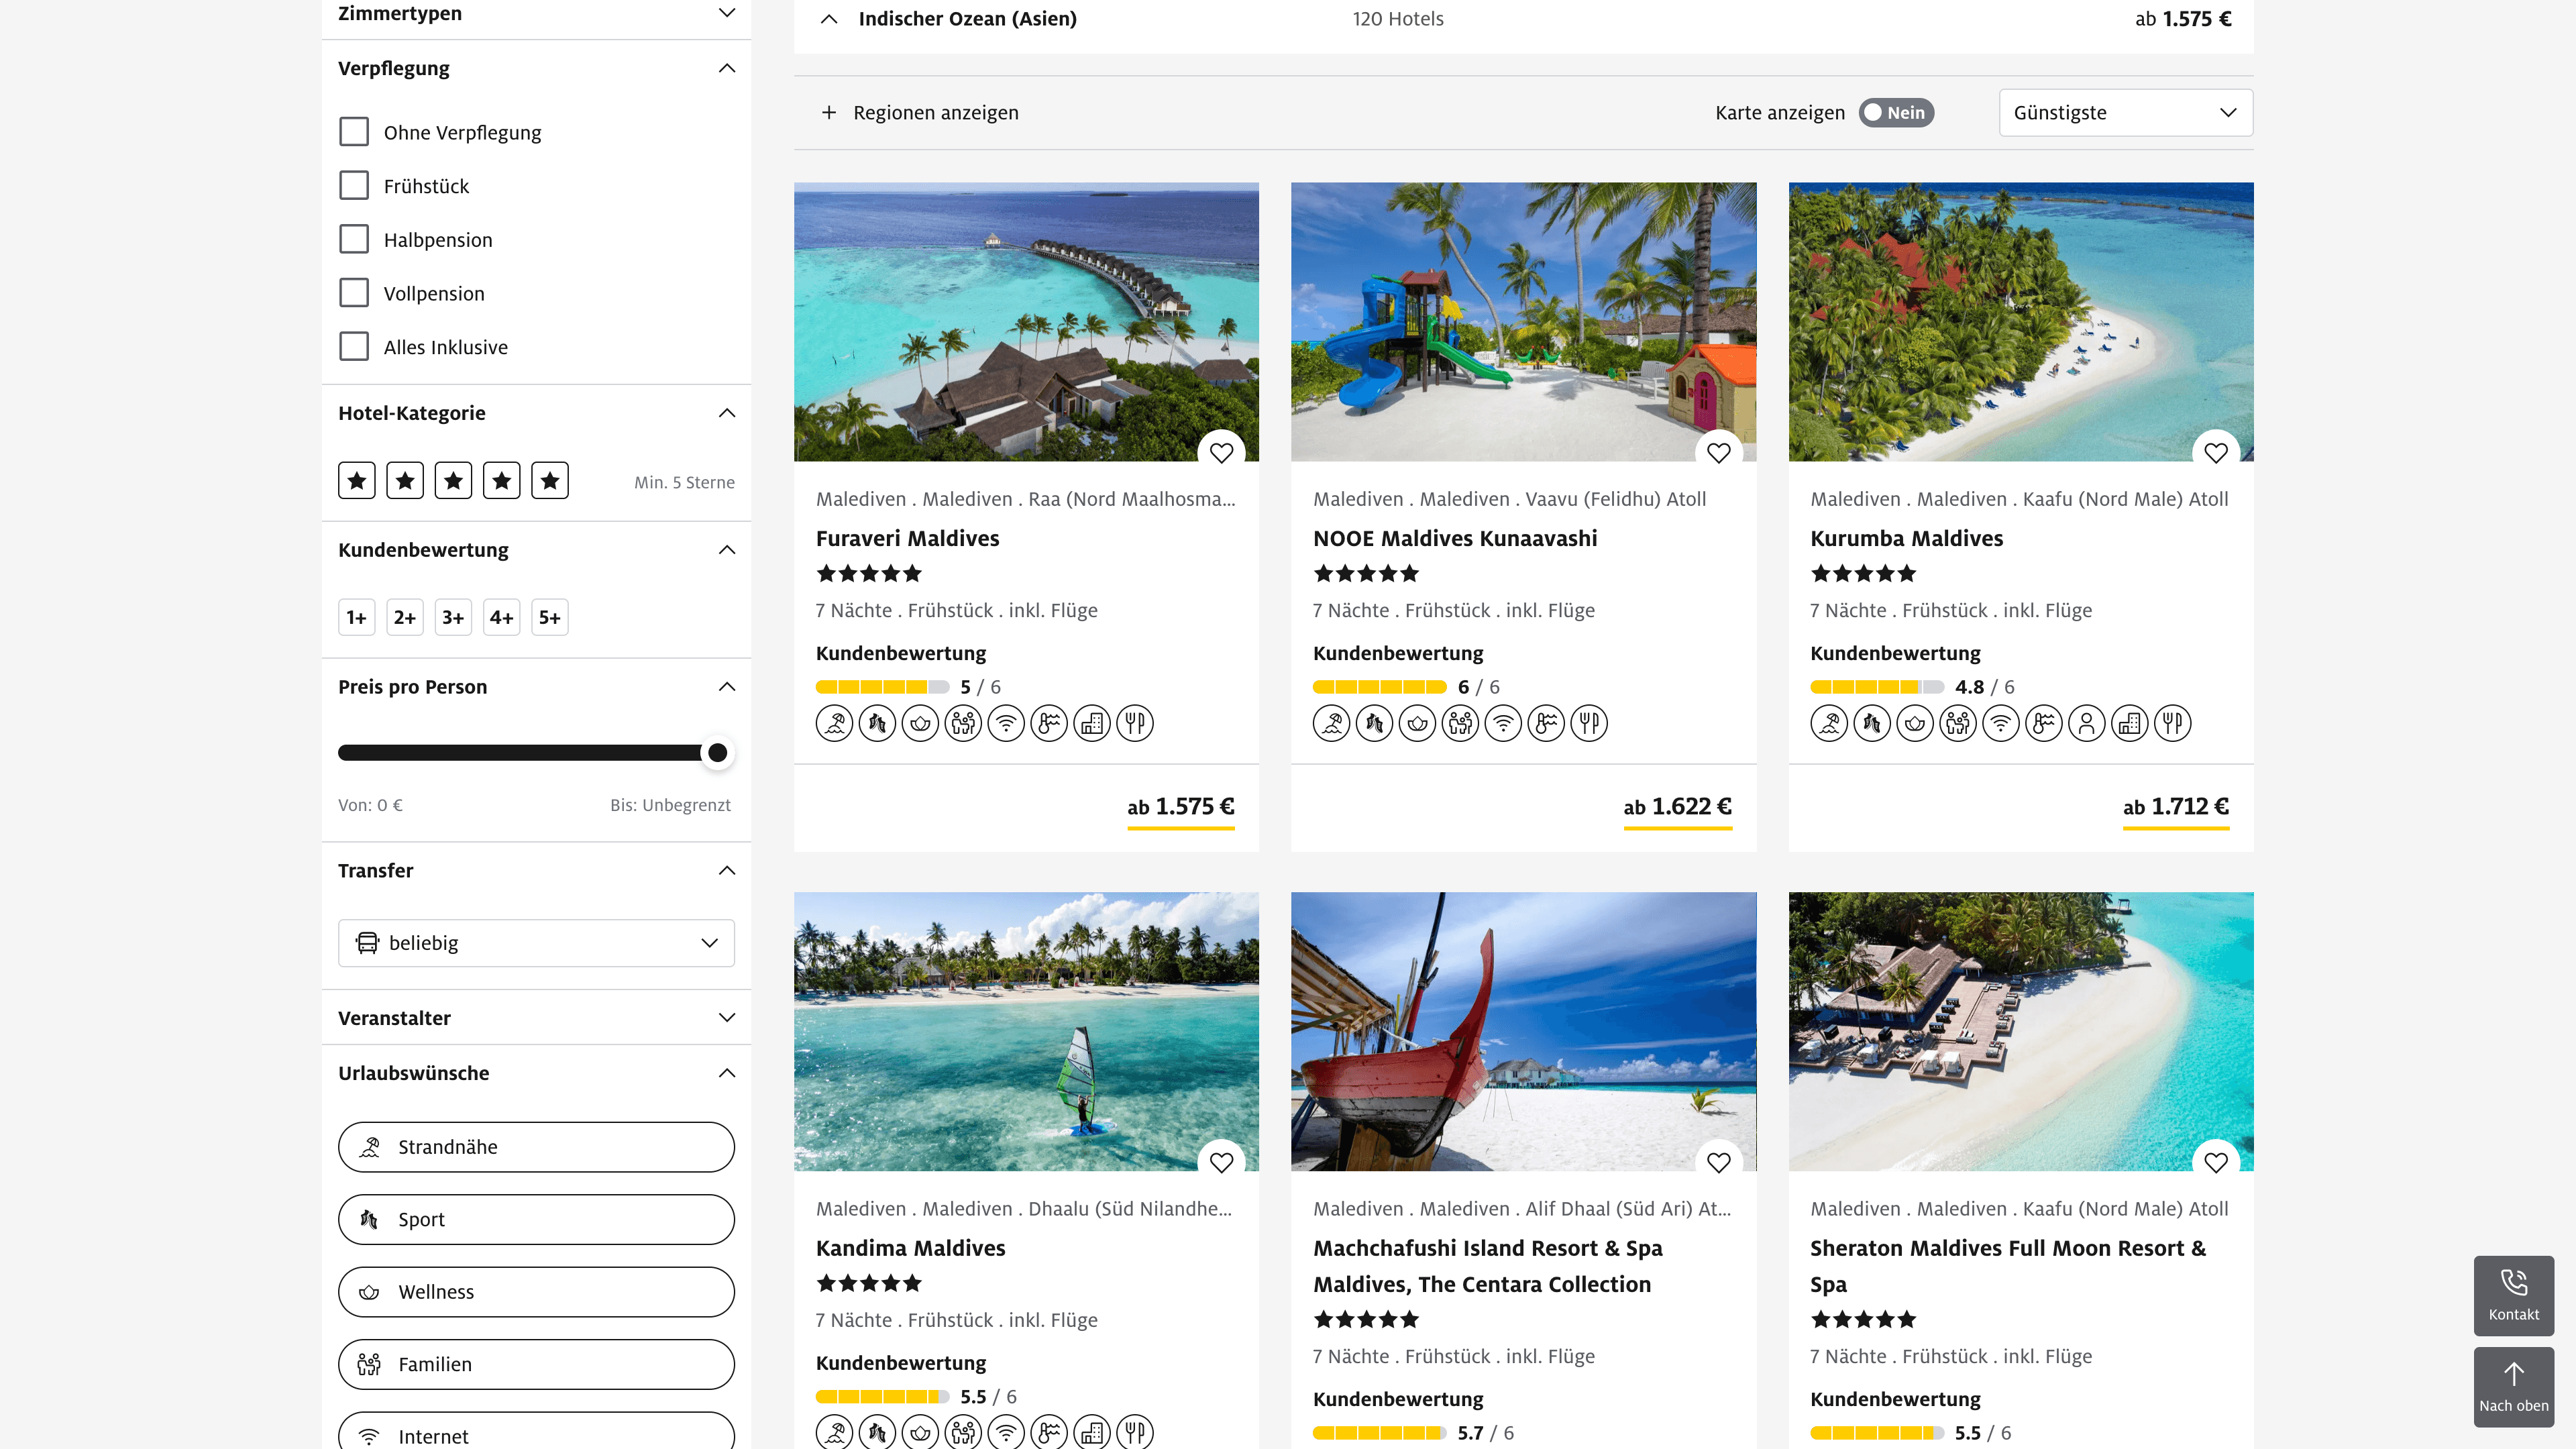Image resolution: width=2576 pixels, height=1449 pixels.
Task: Select the Strandnähe wish button
Action: pyautogui.click(x=536, y=1147)
